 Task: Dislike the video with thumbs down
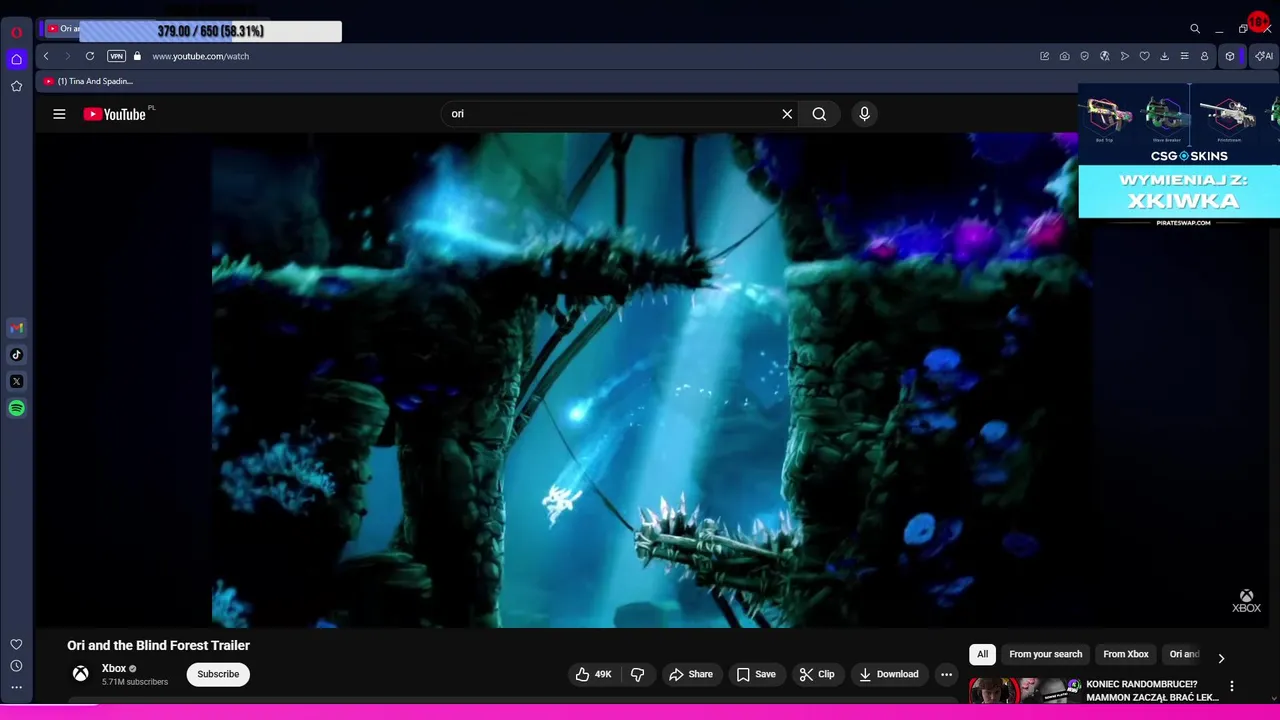(x=637, y=674)
